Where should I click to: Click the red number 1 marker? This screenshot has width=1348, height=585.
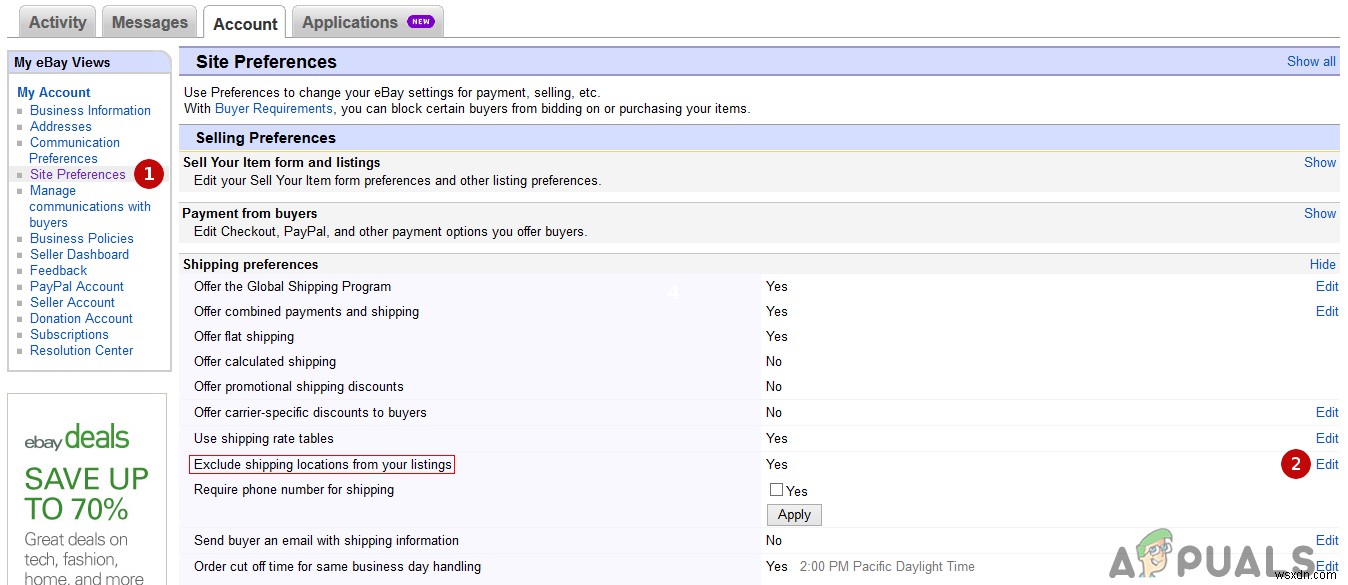pos(149,174)
